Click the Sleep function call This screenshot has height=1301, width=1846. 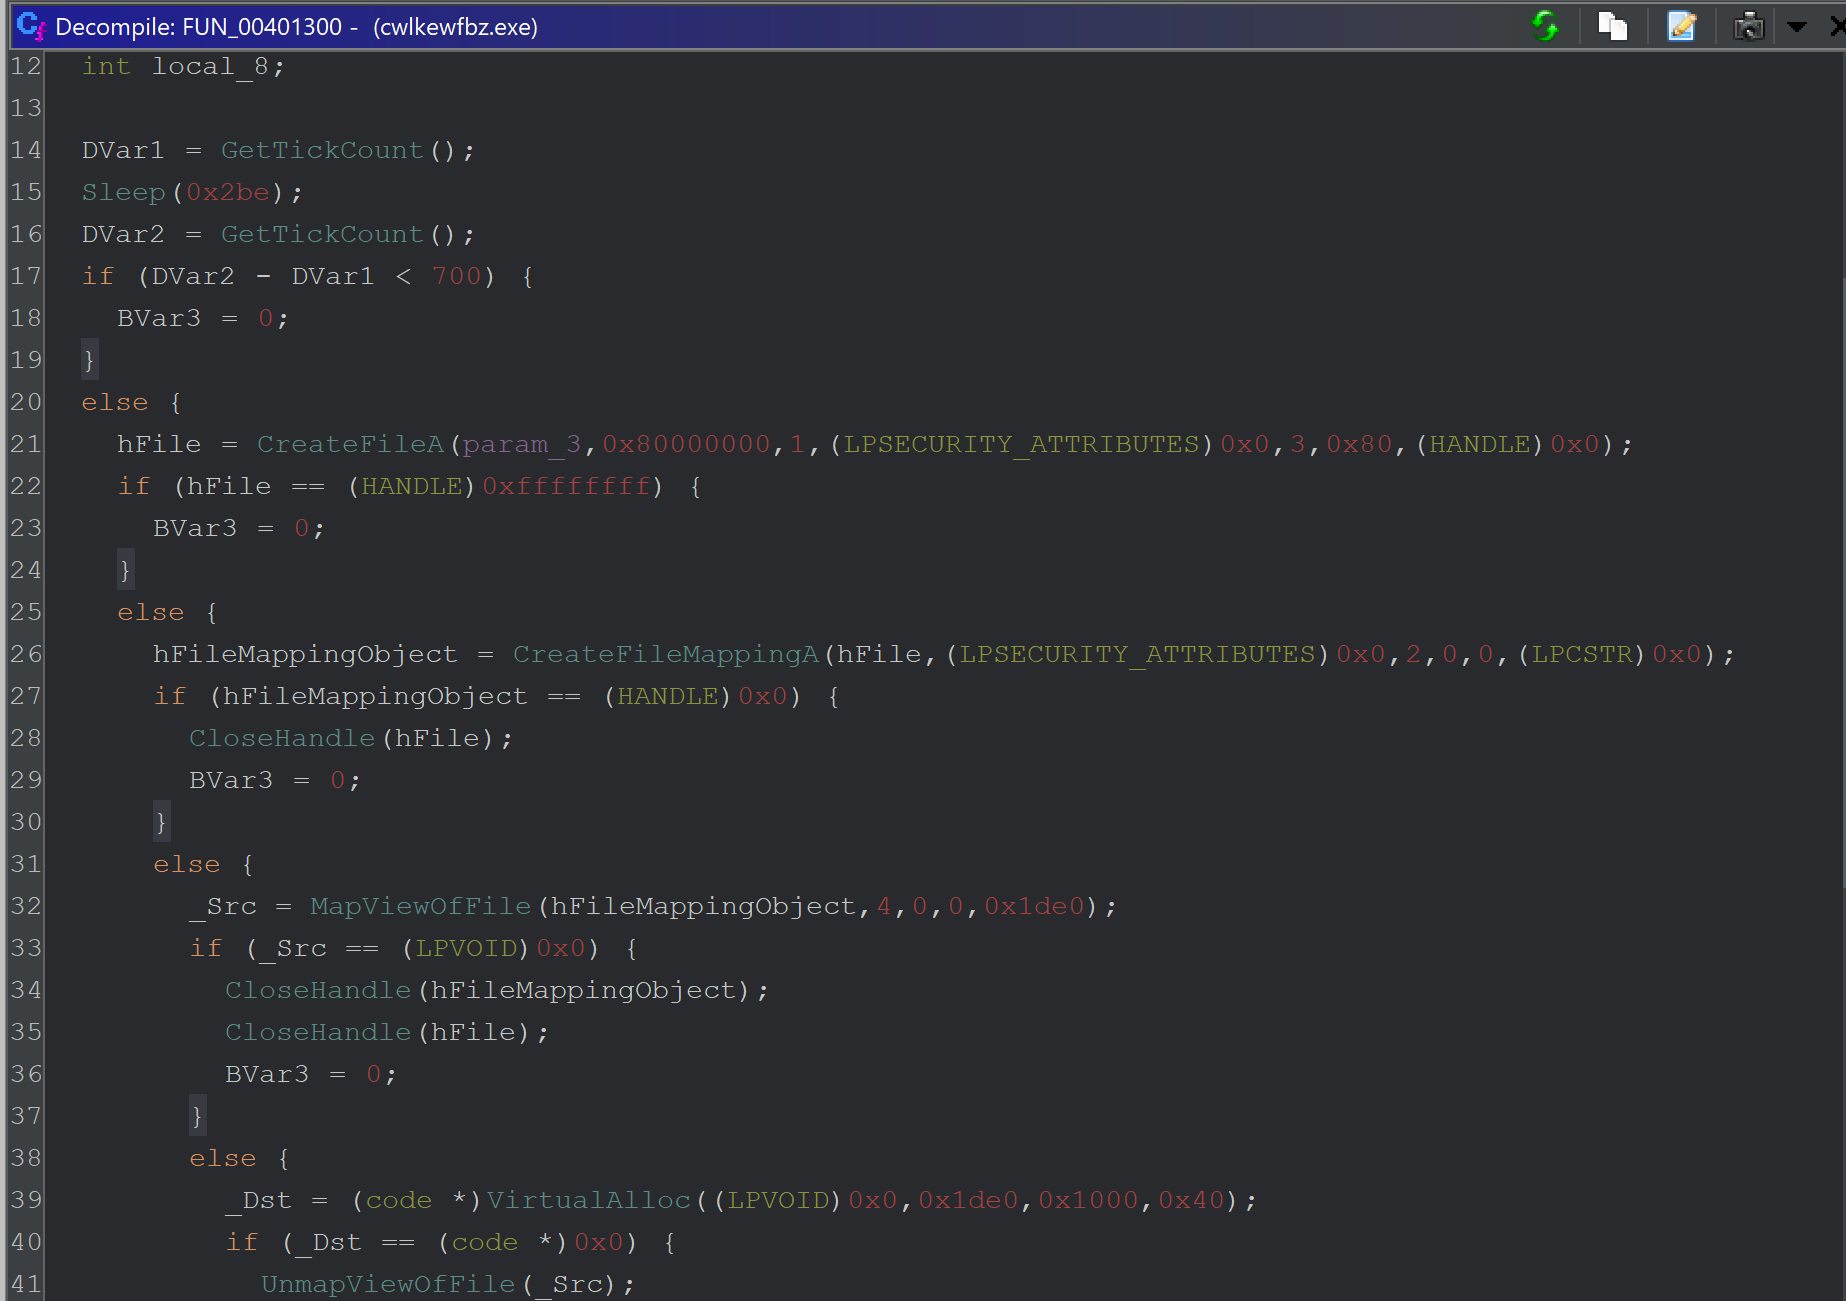pyautogui.click(x=123, y=192)
